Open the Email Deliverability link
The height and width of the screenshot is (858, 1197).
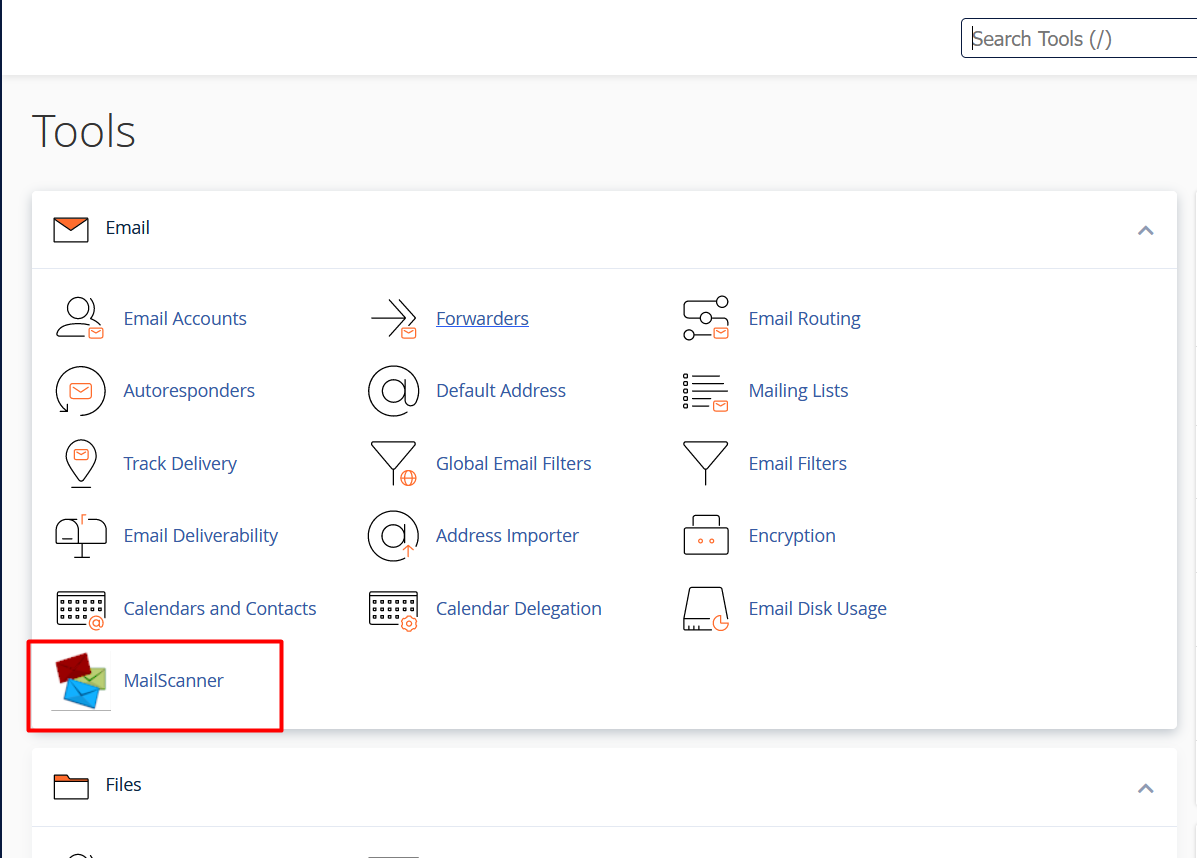(200, 536)
